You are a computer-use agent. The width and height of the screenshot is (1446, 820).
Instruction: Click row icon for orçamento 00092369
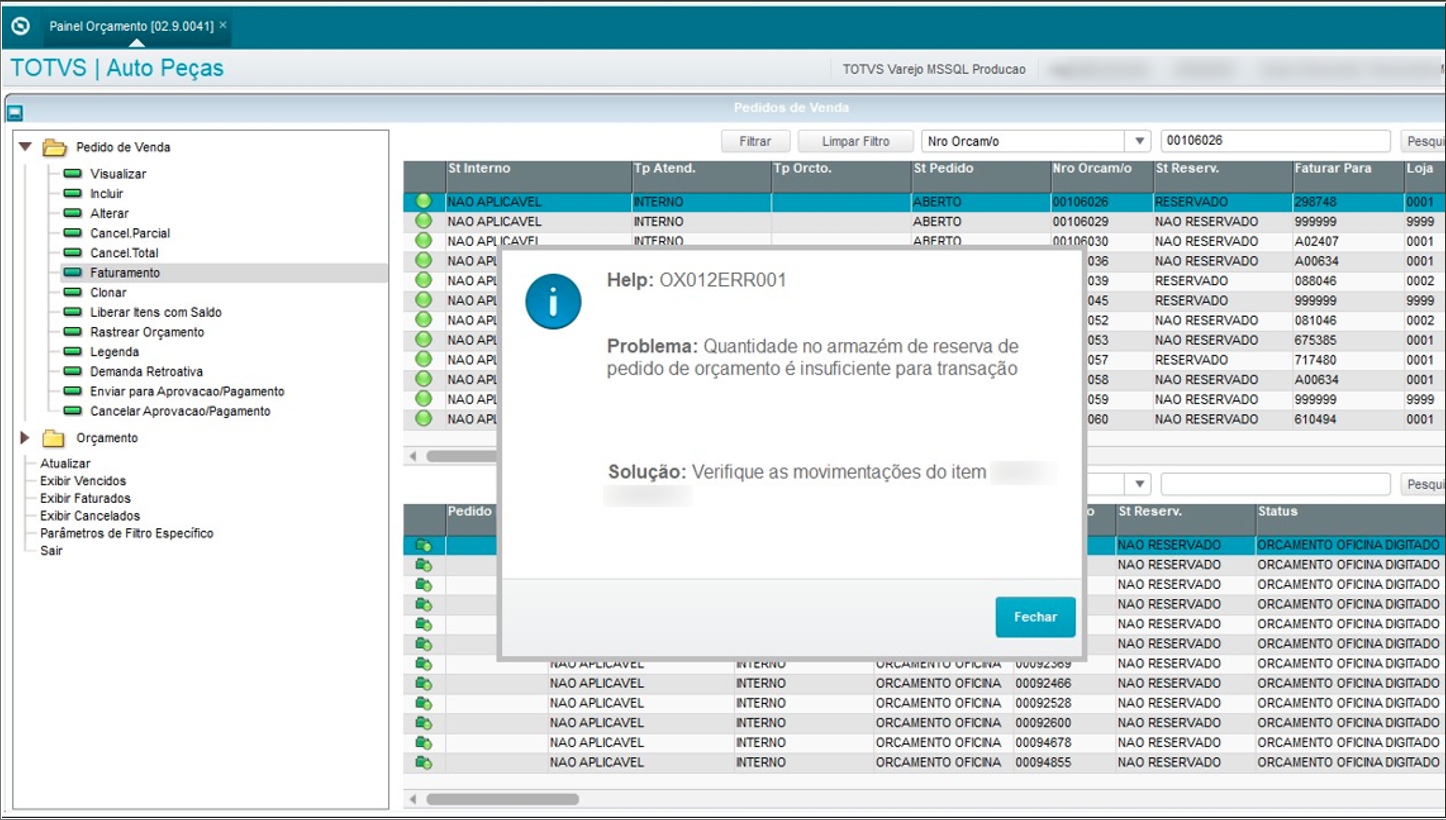tap(424, 664)
